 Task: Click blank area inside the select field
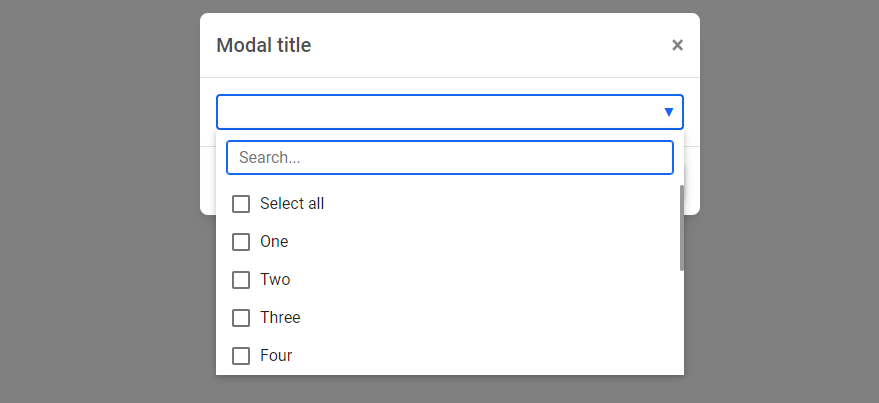[437, 112]
